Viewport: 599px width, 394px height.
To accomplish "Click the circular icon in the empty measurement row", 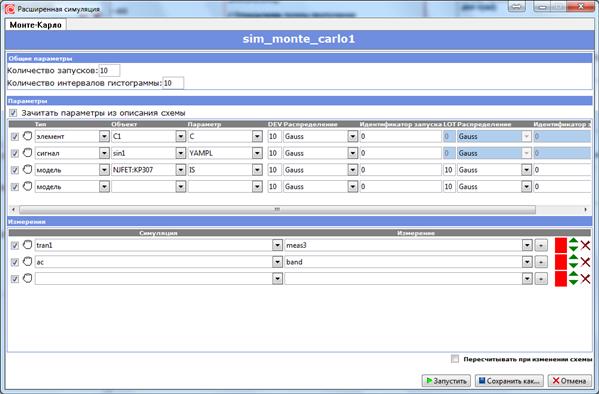I will point(28,278).
